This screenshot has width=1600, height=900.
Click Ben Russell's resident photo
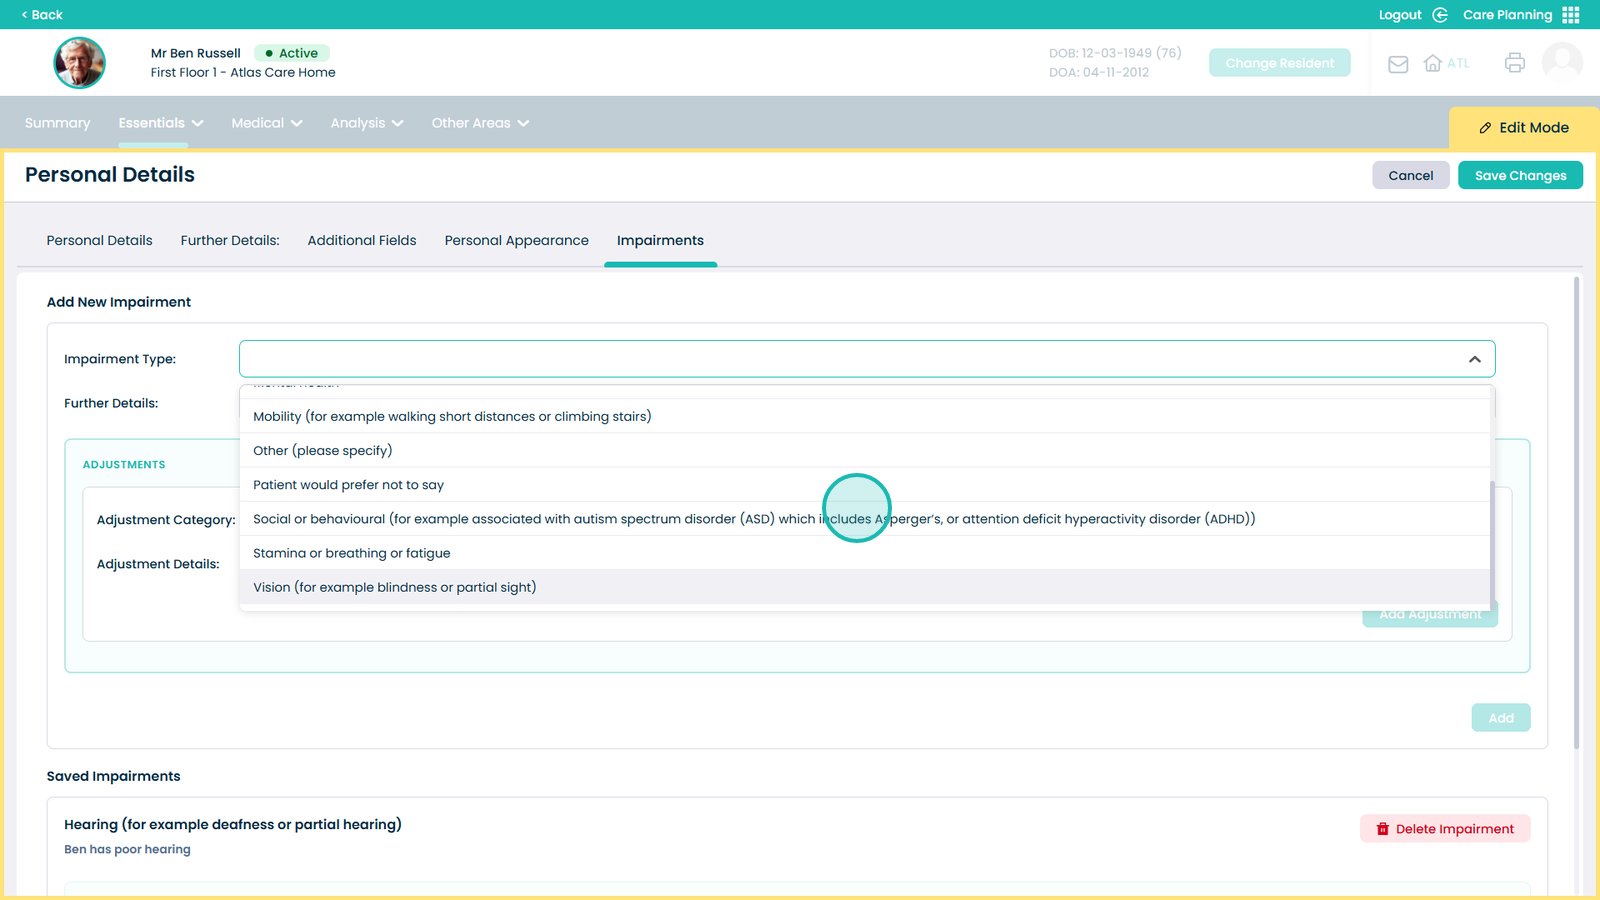pos(79,63)
